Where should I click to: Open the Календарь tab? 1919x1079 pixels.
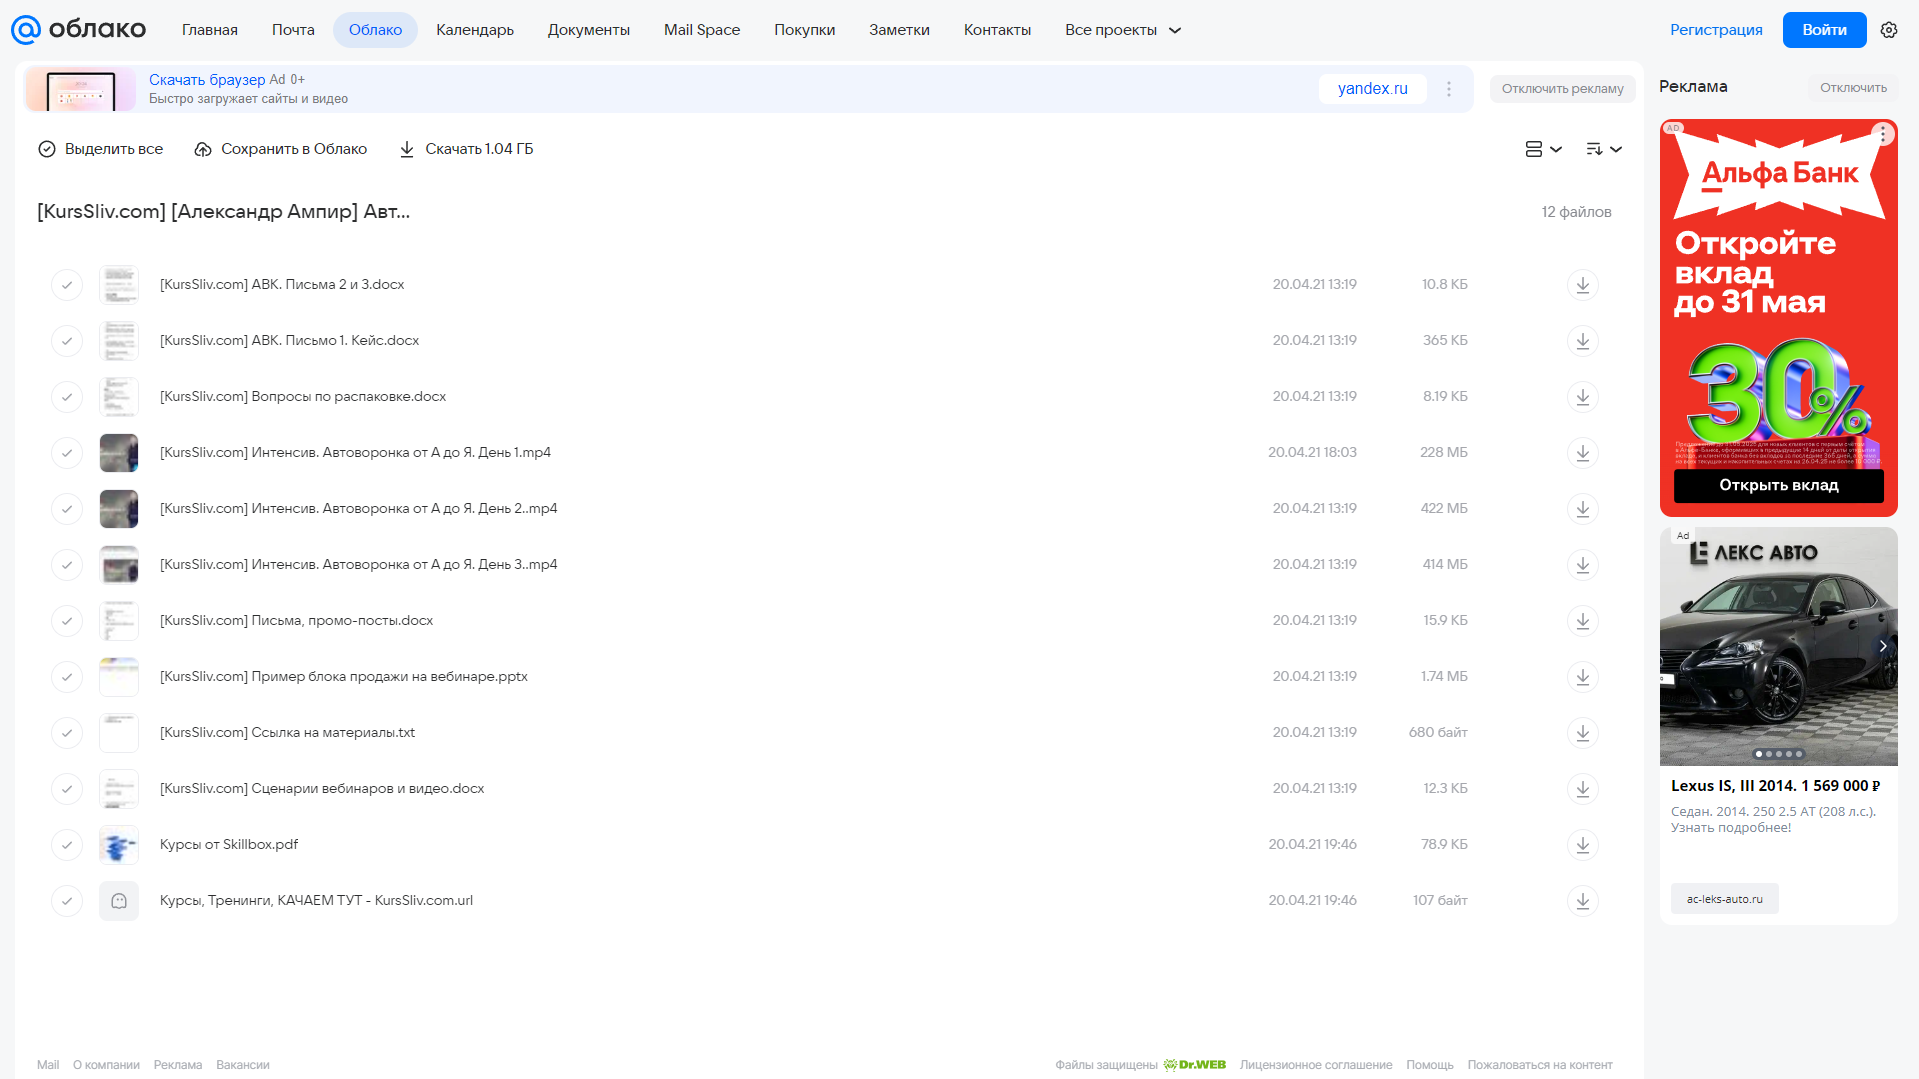pyautogui.click(x=475, y=30)
